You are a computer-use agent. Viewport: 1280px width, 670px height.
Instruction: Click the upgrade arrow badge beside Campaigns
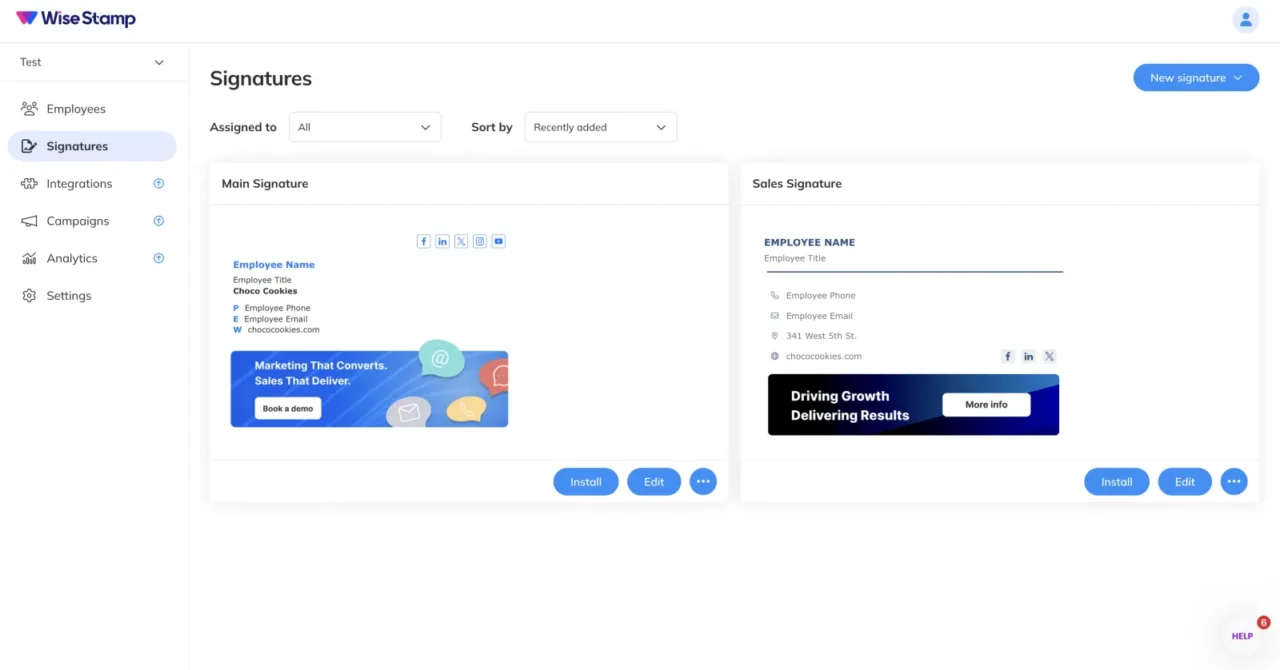158,221
